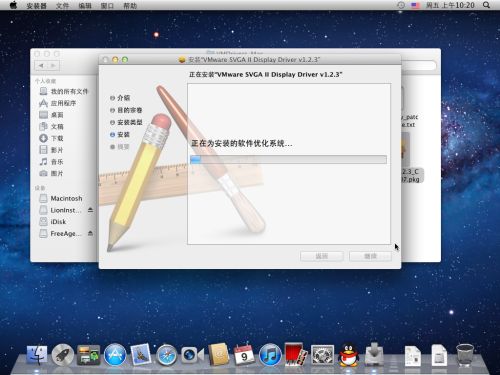
Task: Open the Trash in the dock
Action: coord(465,355)
